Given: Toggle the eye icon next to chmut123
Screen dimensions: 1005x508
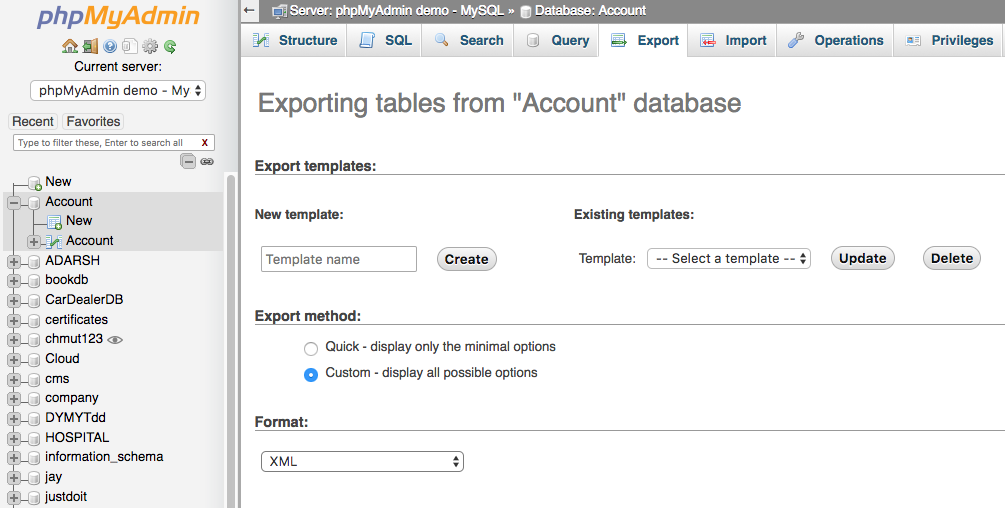Looking at the screenshot, I should click(115, 340).
